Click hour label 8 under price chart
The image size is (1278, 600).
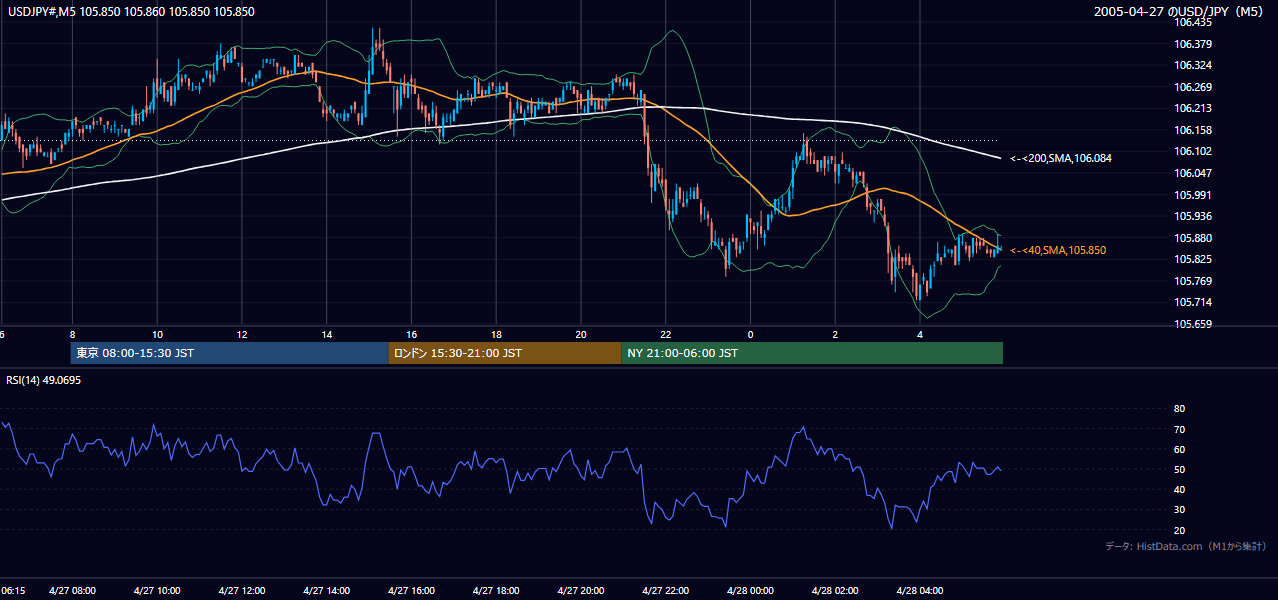(x=72, y=335)
